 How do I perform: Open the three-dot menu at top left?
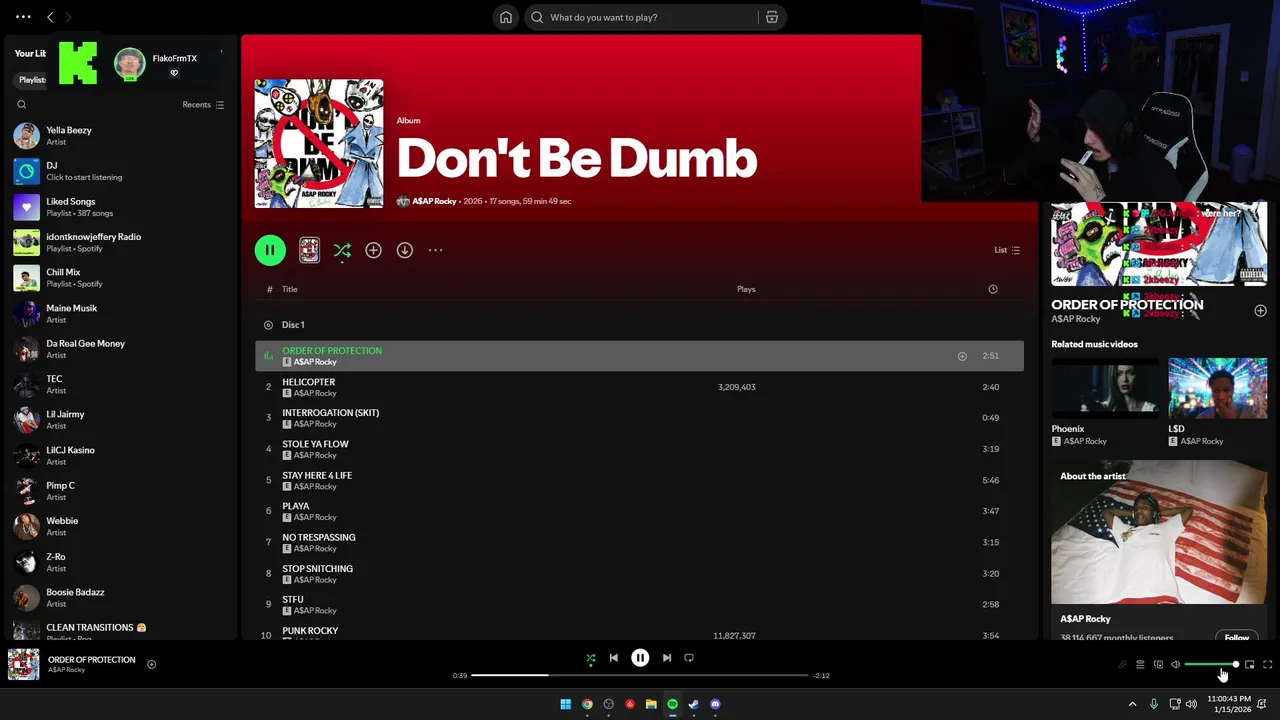coord(23,17)
